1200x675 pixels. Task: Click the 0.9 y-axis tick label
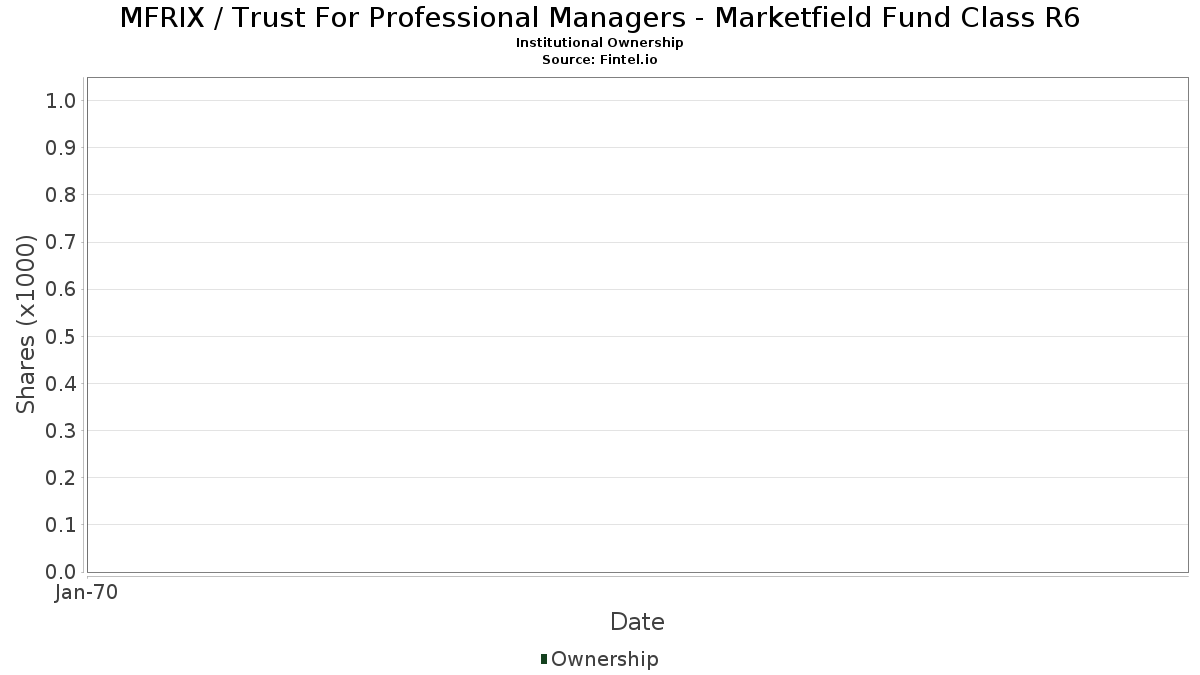tap(61, 148)
